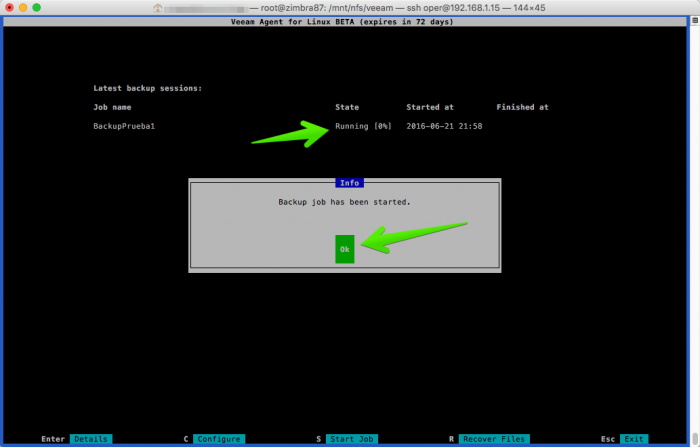Click the Job name column header

point(112,107)
